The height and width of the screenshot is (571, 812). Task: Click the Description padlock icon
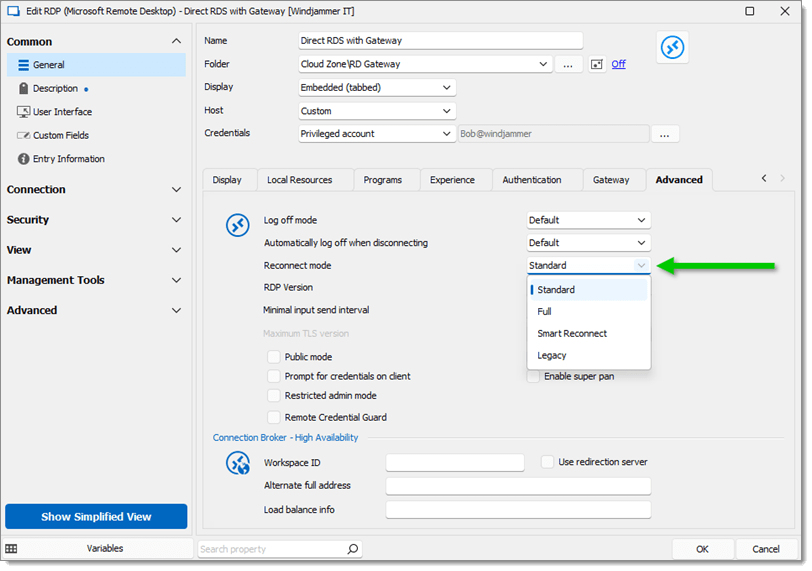[23, 89]
